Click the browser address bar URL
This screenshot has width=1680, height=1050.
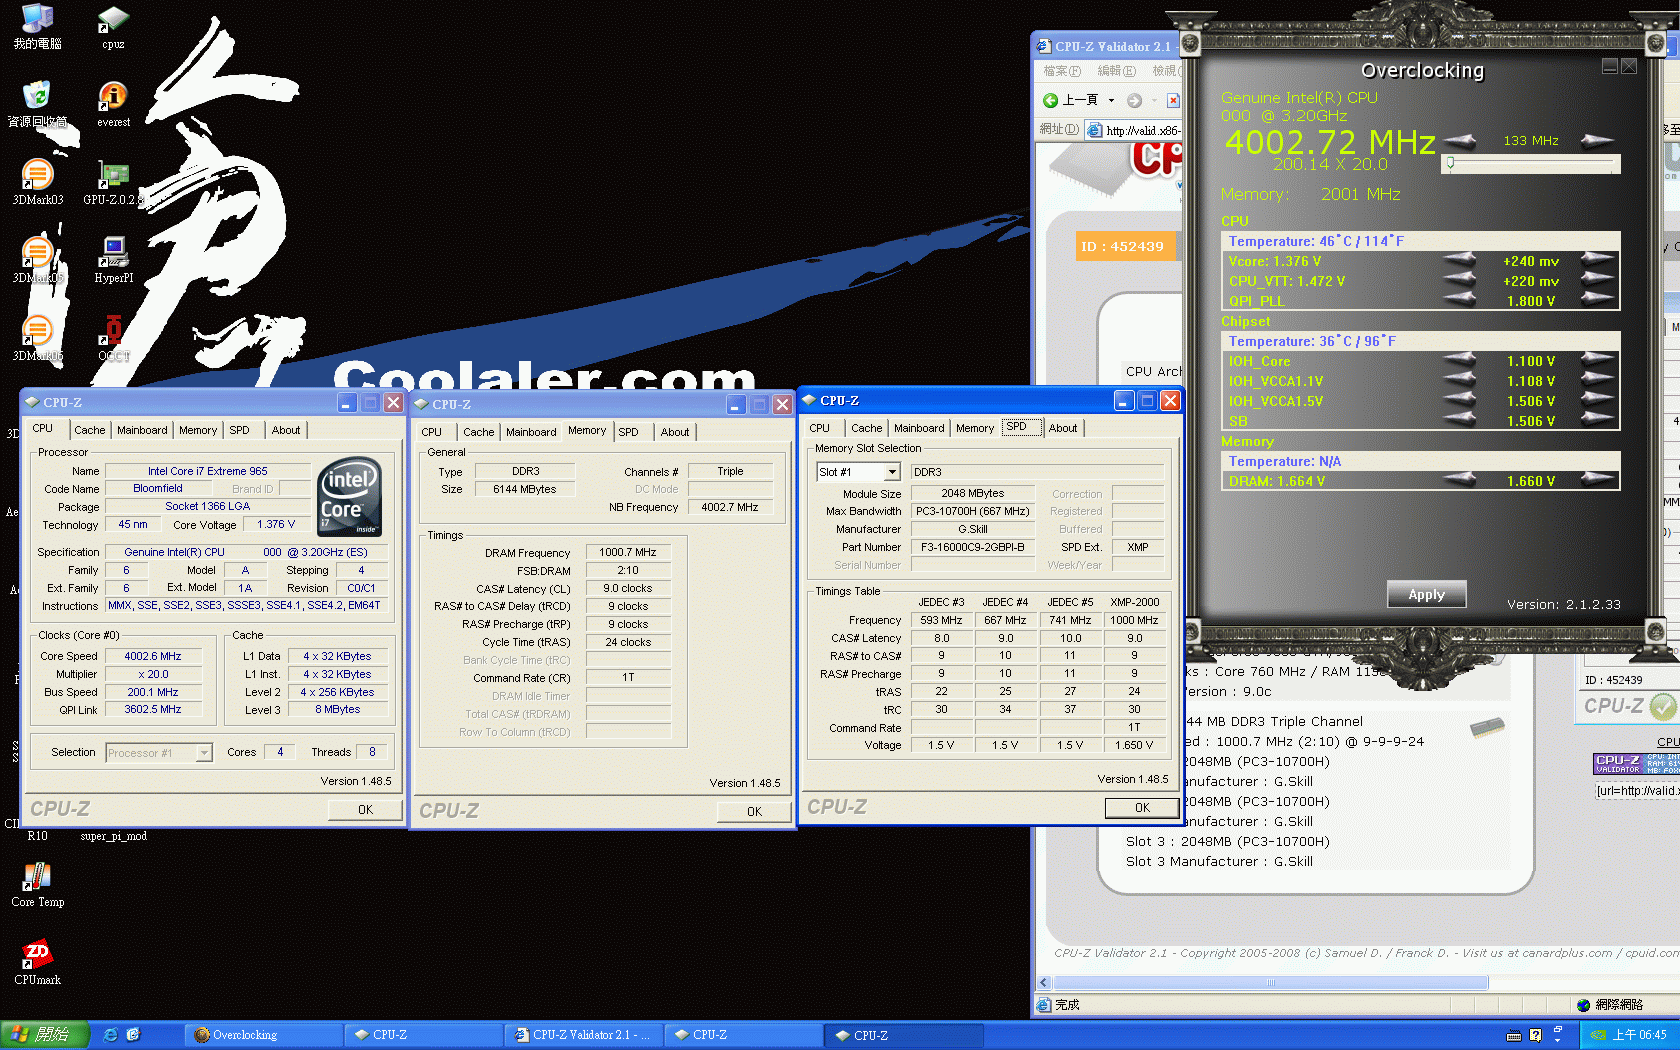pos(1143,130)
